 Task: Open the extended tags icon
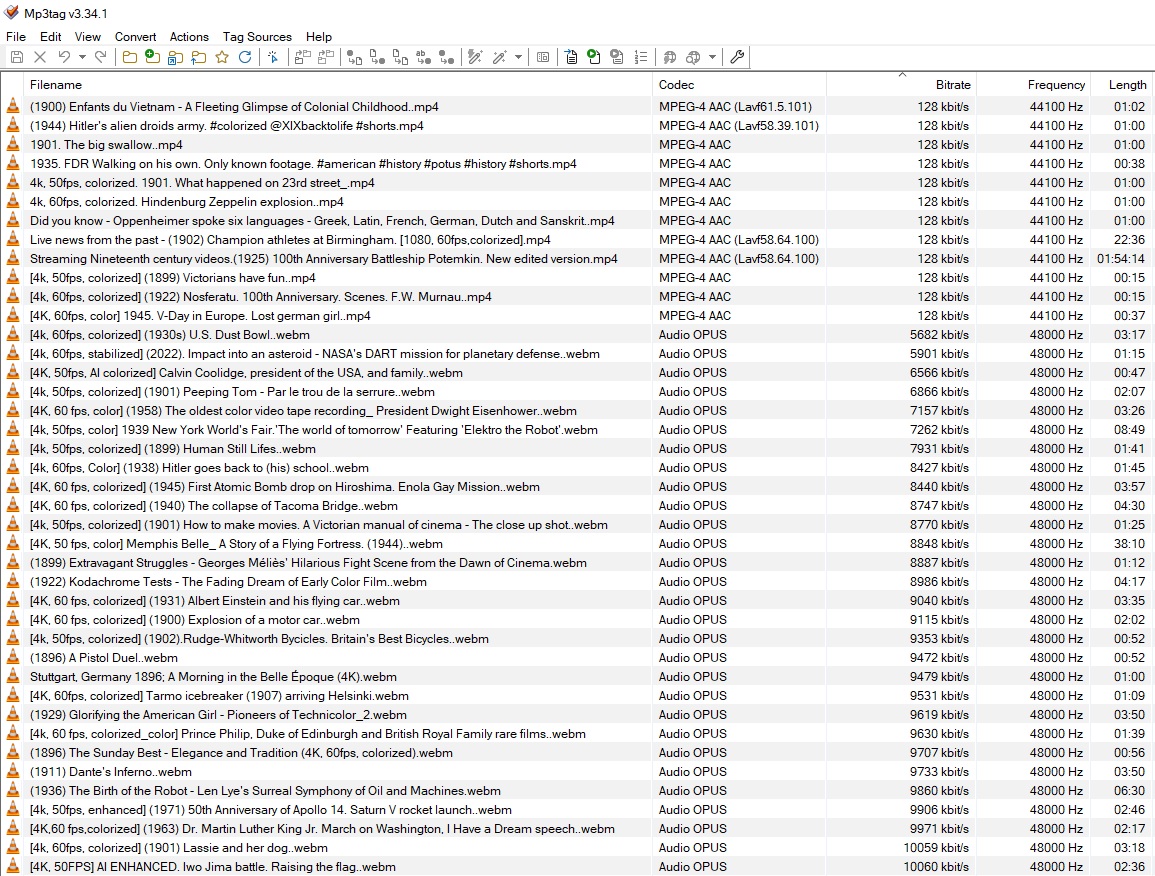coord(543,57)
